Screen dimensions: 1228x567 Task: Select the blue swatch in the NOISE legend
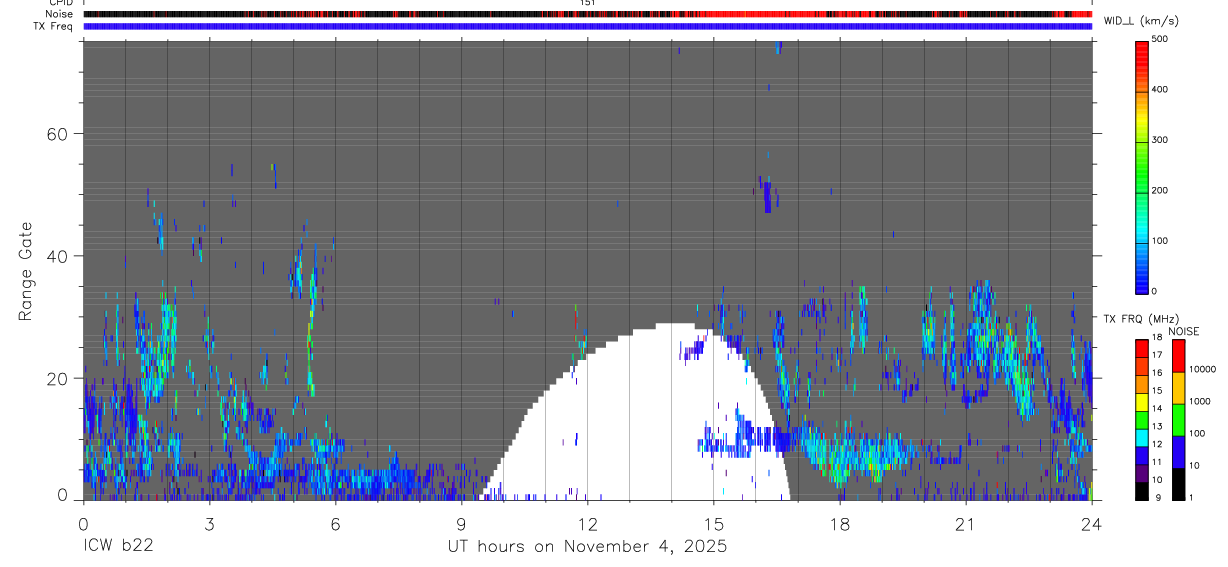pos(1178,452)
